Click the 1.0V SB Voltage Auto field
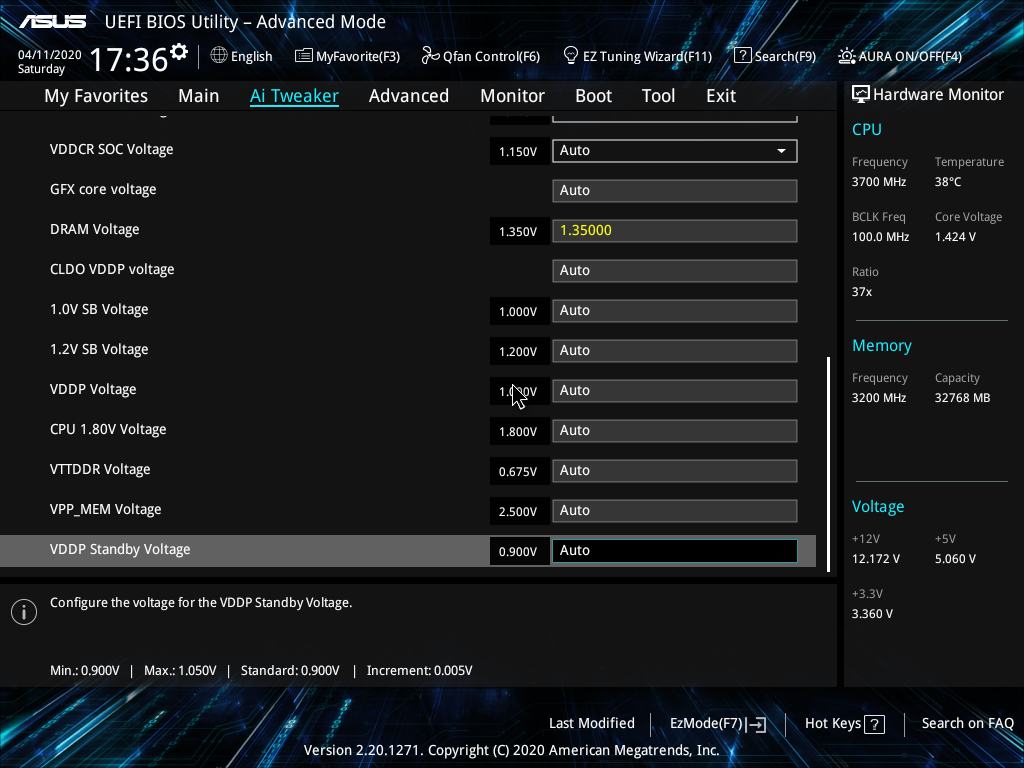Screen dimensions: 1024x768 675,311
